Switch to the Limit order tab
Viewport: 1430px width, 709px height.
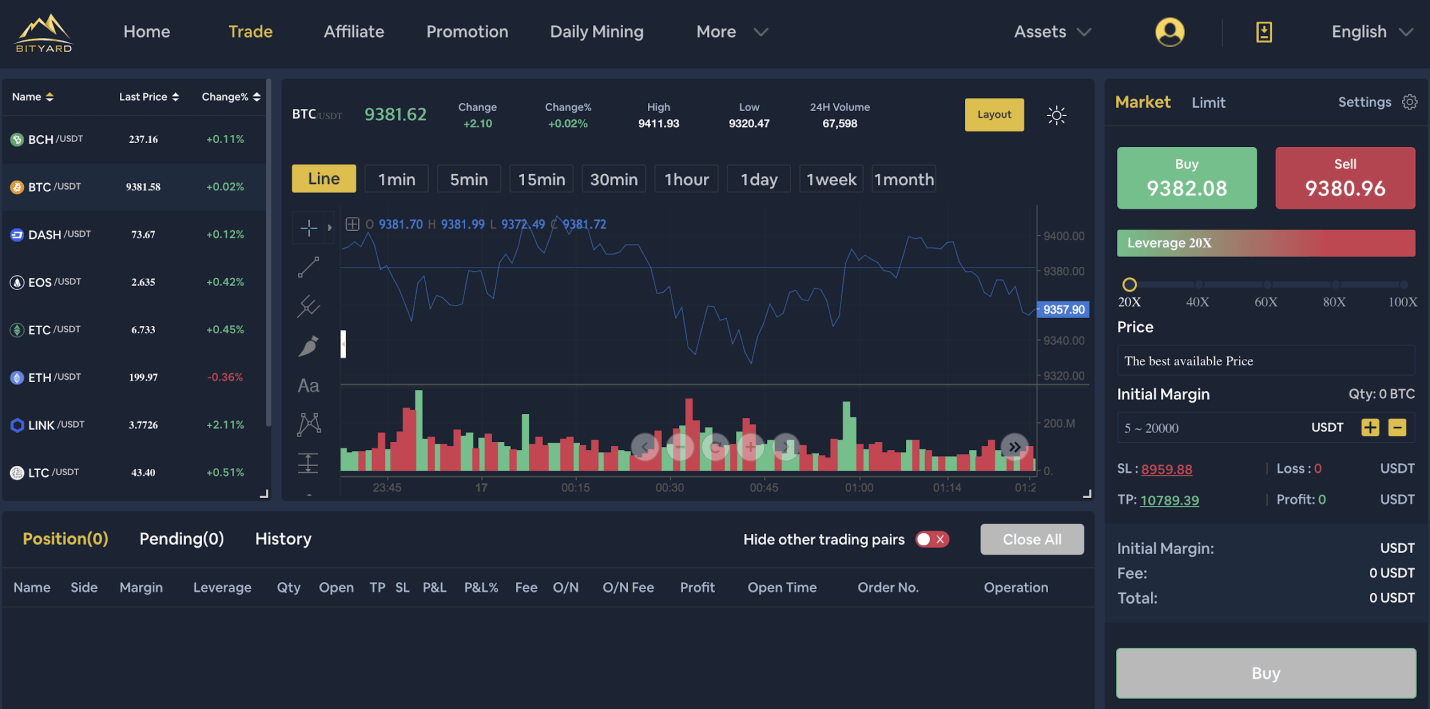point(1208,103)
